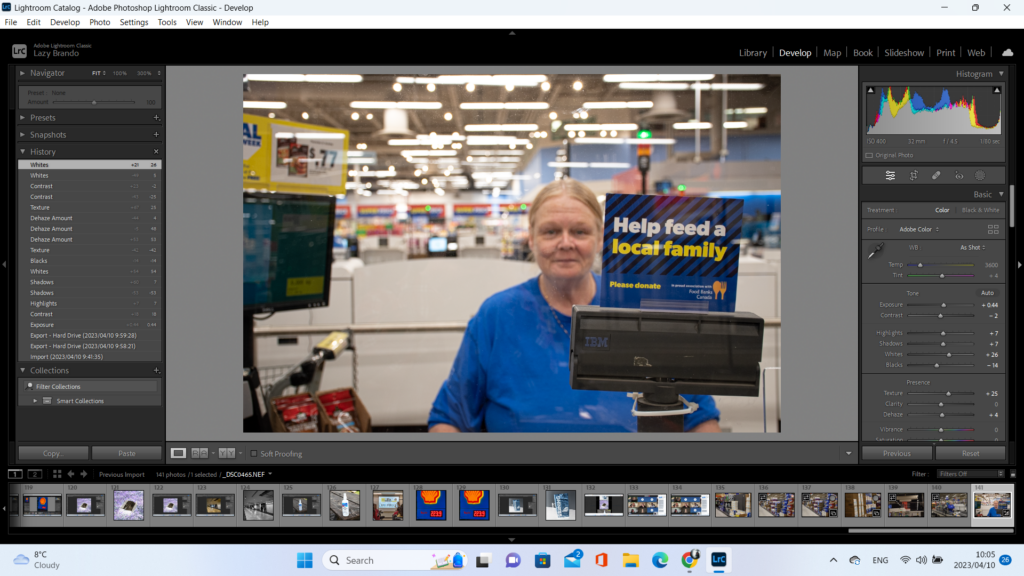
Task: Click the Reset button
Action: click(x=970, y=453)
